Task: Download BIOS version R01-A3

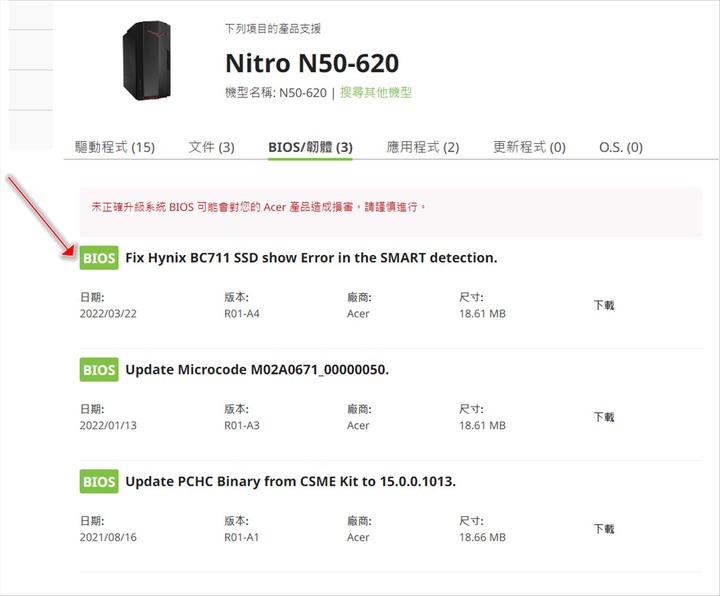Action: [x=604, y=416]
